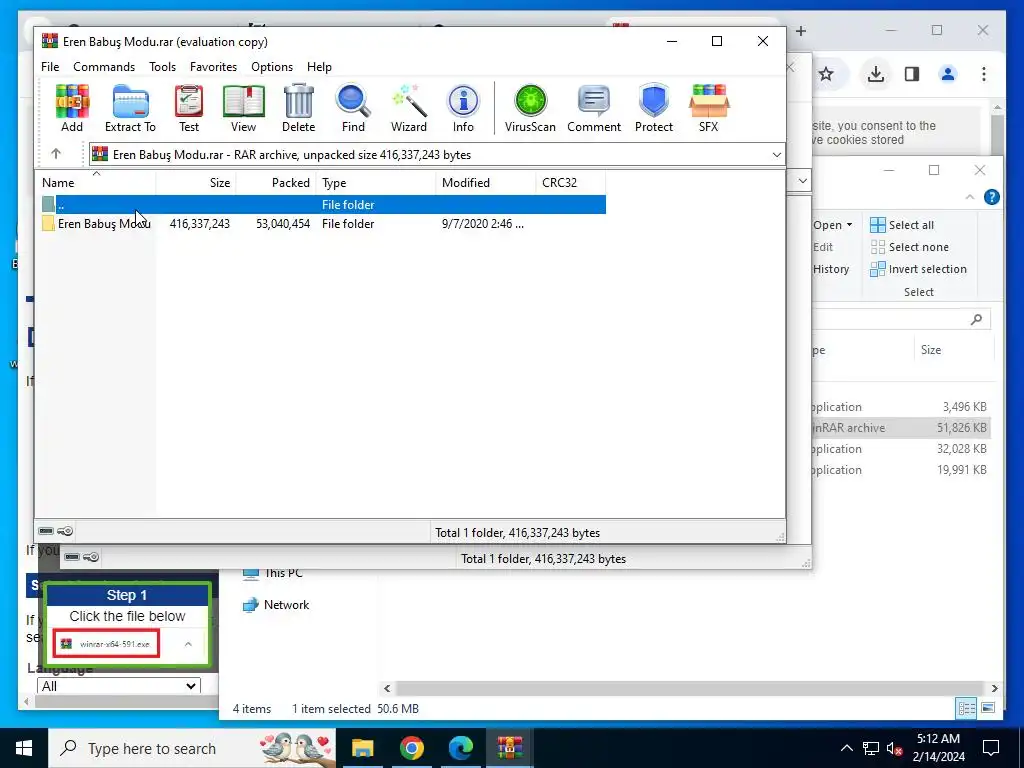
Task: Open the Tools menu
Action: pos(162,67)
